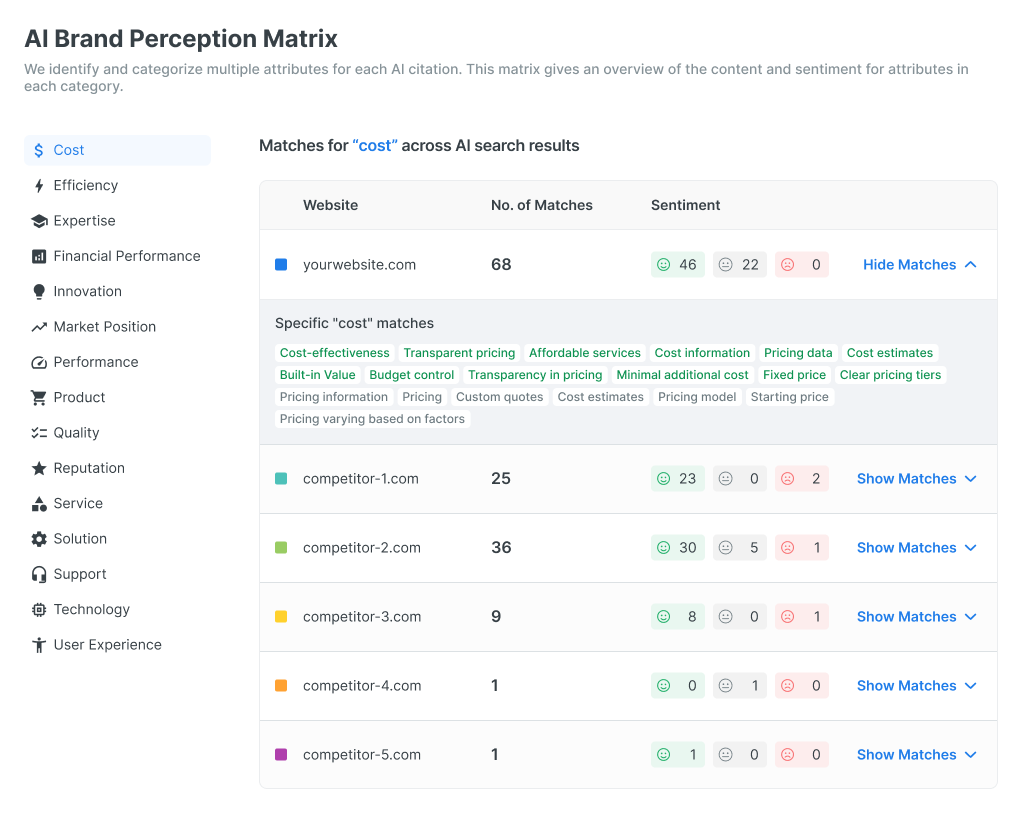The height and width of the screenshot is (821, 1022).
Task: Expand Show Matches for competitor-3.com
Action: (916, 617)
